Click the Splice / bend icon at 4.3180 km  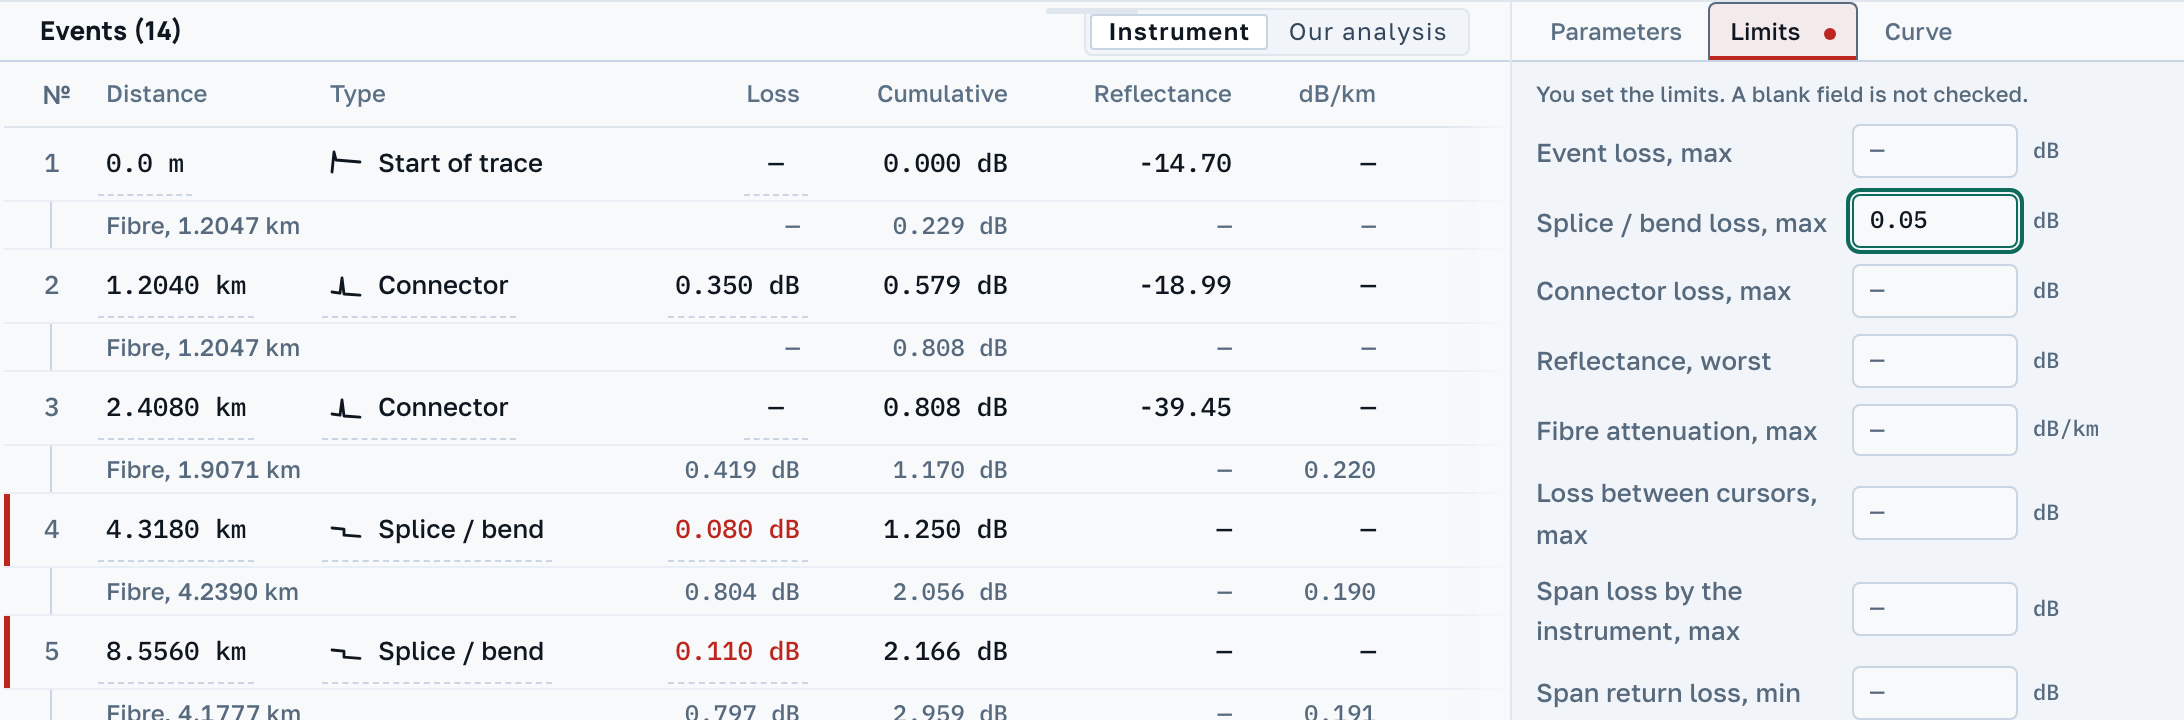pos(345,531)
